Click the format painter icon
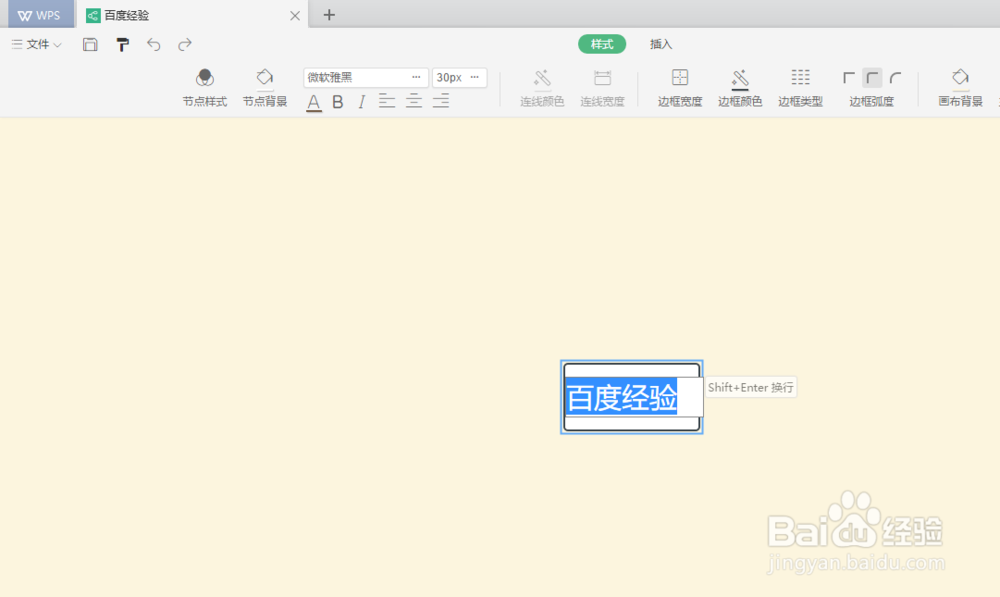Image resolution: width=1000 pixels, height=597 pixels. (122, 44)
